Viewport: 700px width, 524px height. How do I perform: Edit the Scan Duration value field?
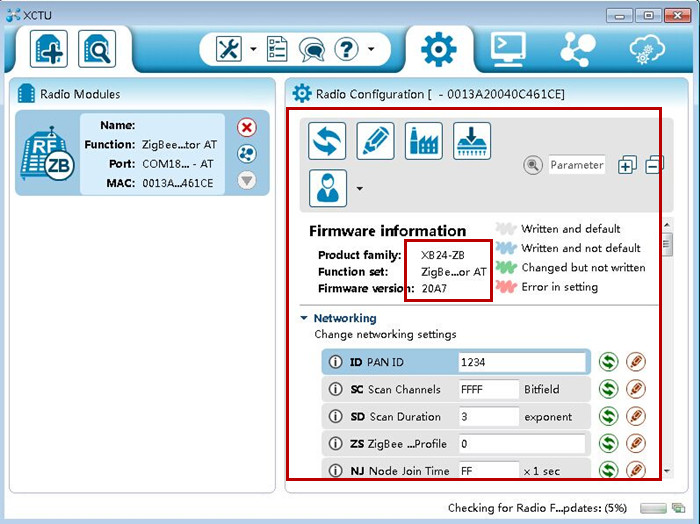coord(488,416)
